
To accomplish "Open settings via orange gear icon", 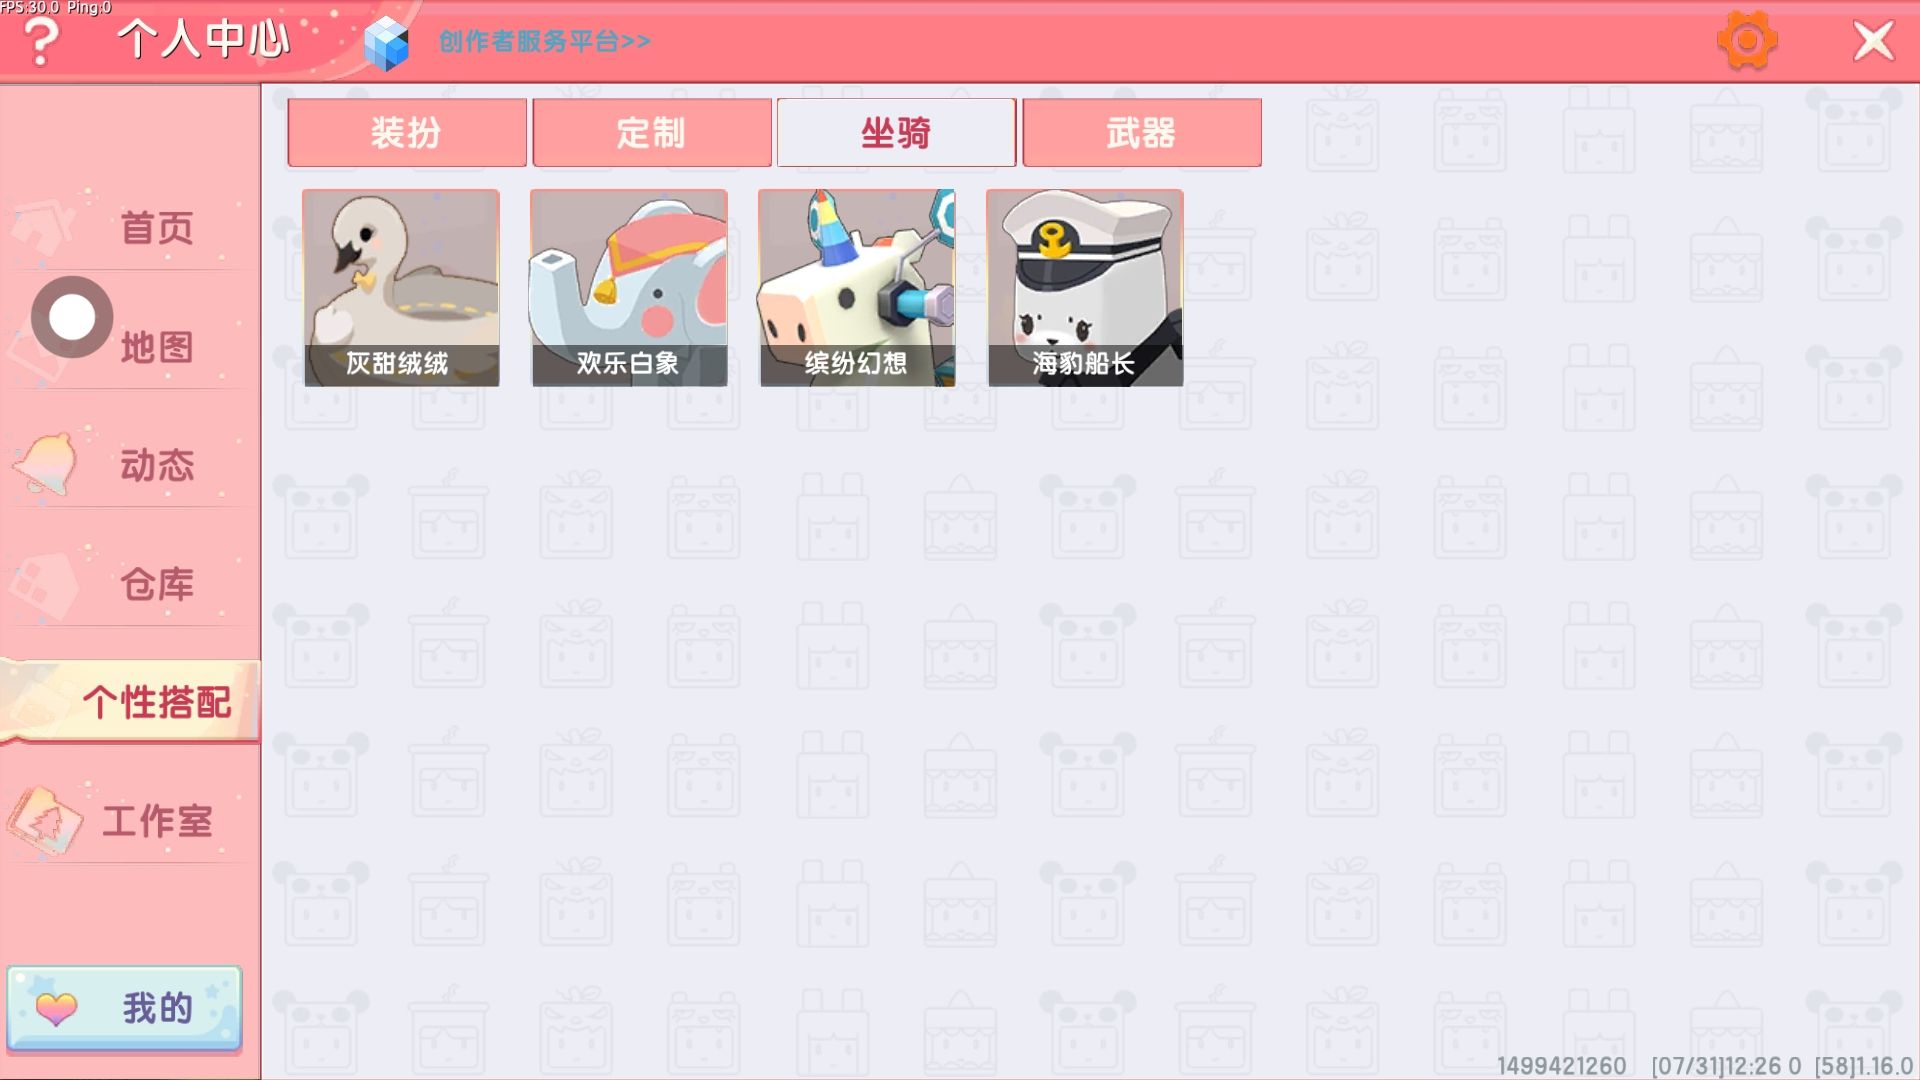I will click(1747, 41).
